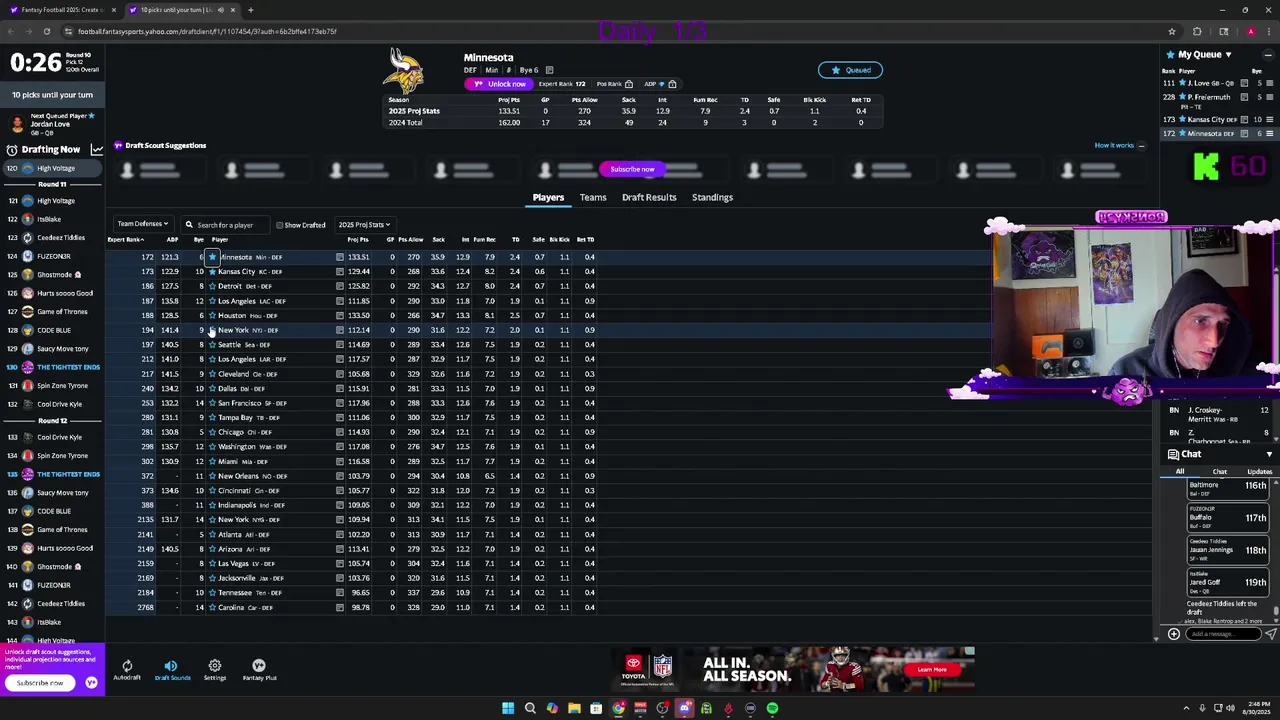Sort table by ADP column header
This screenshot has width=1280, height=720.
pos(172,239)
